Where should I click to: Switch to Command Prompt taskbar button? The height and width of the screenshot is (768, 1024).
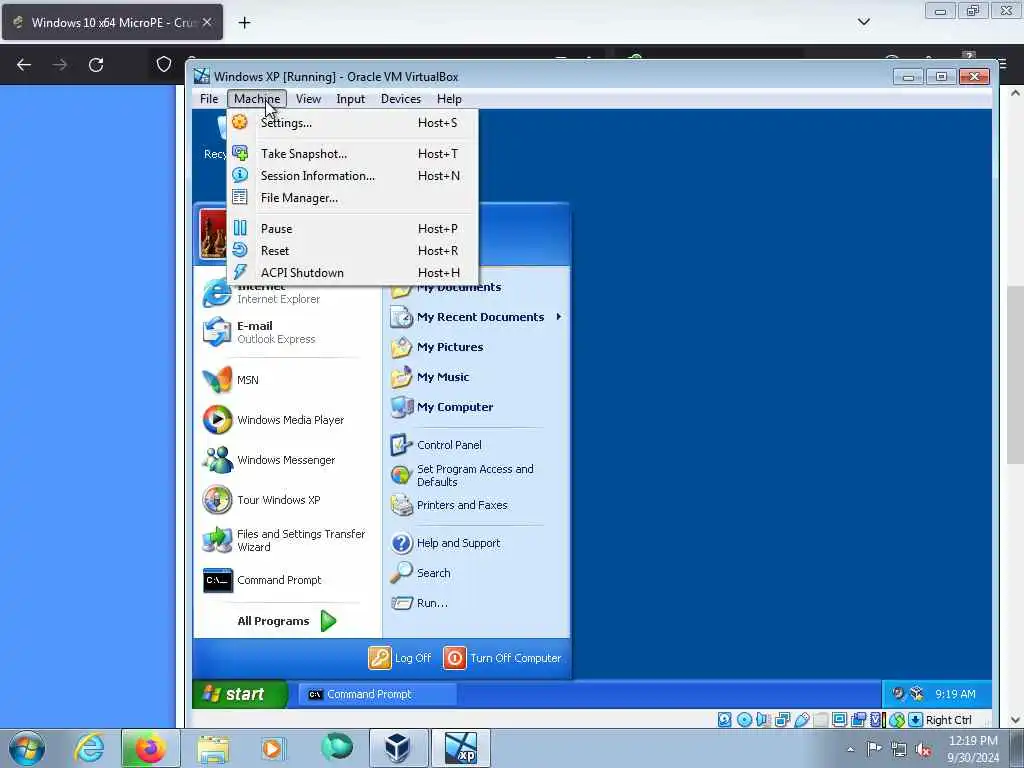377,694
